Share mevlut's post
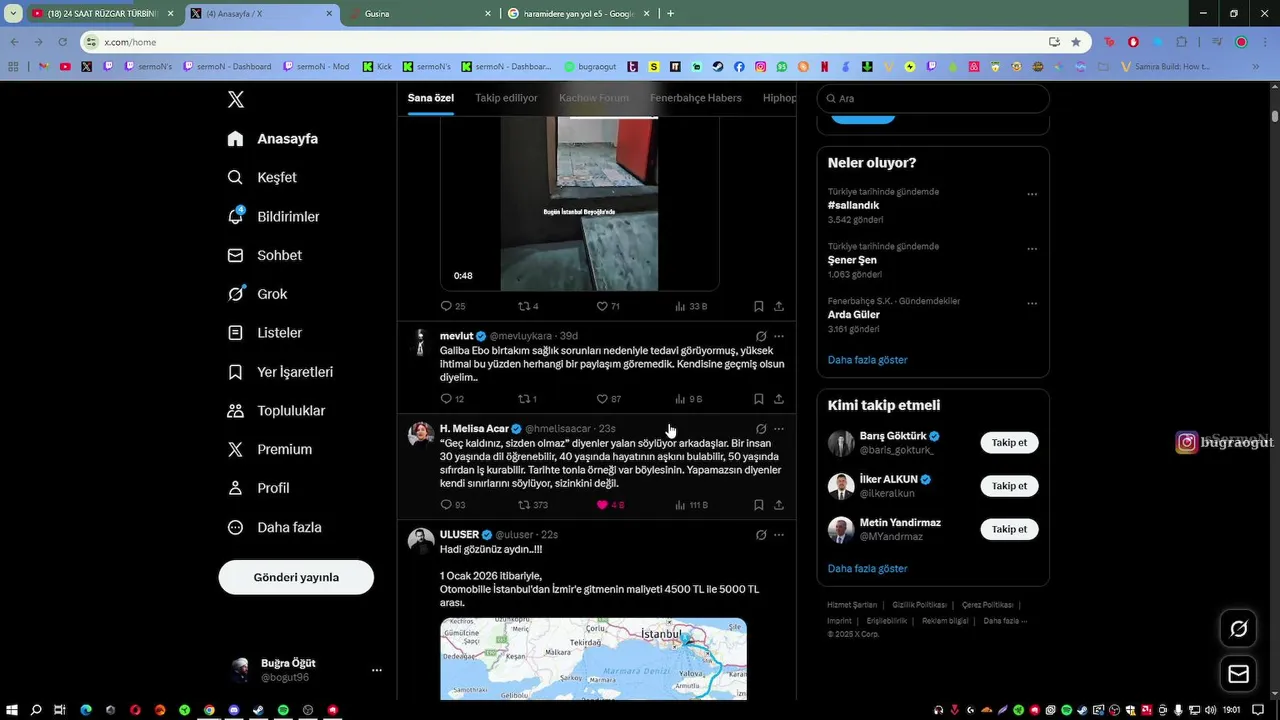Screen dimensions: 1280x720 coord(779,399)
